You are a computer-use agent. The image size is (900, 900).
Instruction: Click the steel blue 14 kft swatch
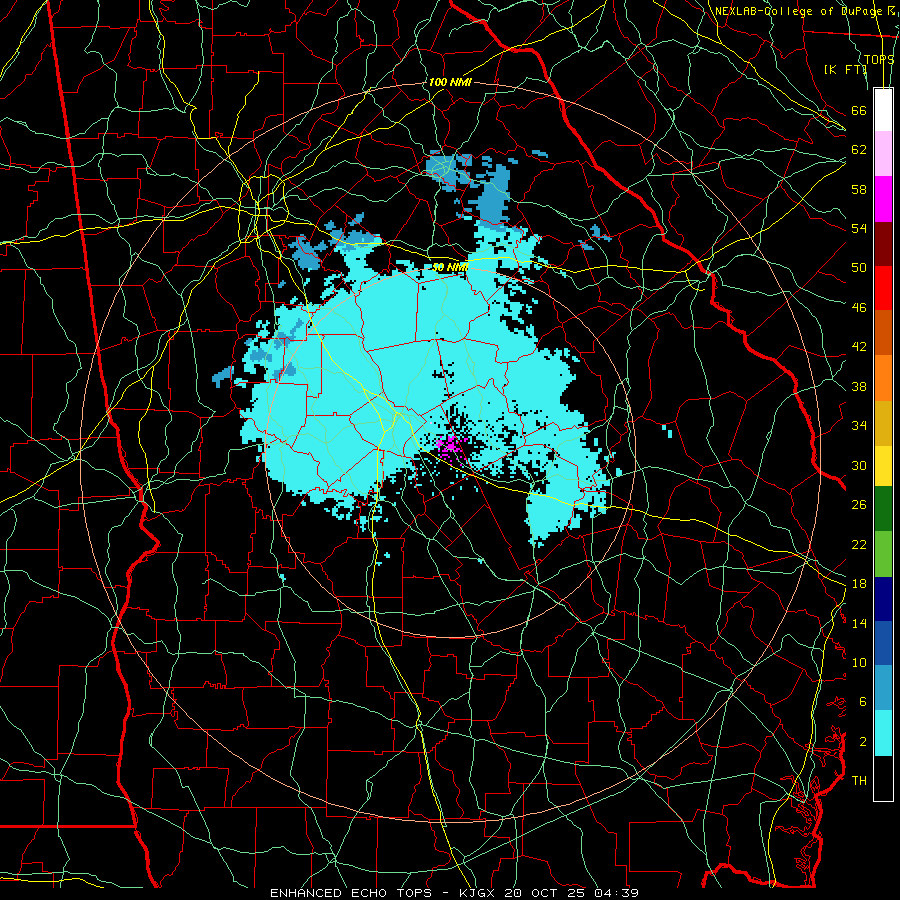(883, 688)
